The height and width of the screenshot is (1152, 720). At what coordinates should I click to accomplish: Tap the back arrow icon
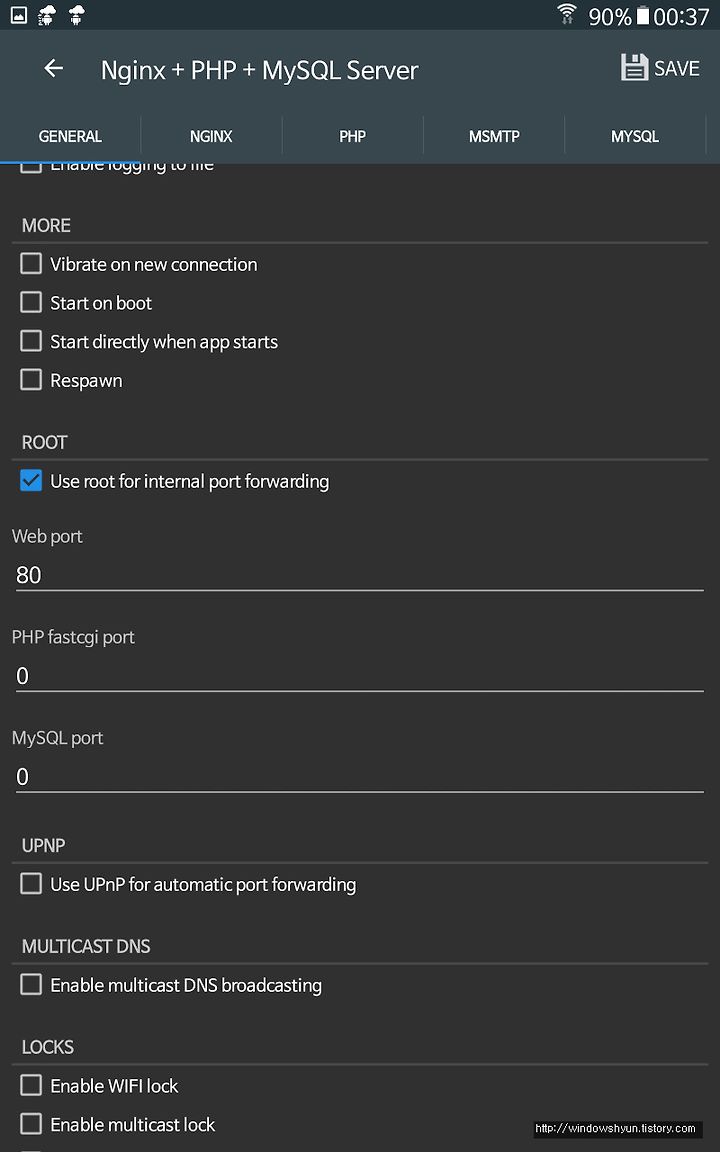(54, 68)
